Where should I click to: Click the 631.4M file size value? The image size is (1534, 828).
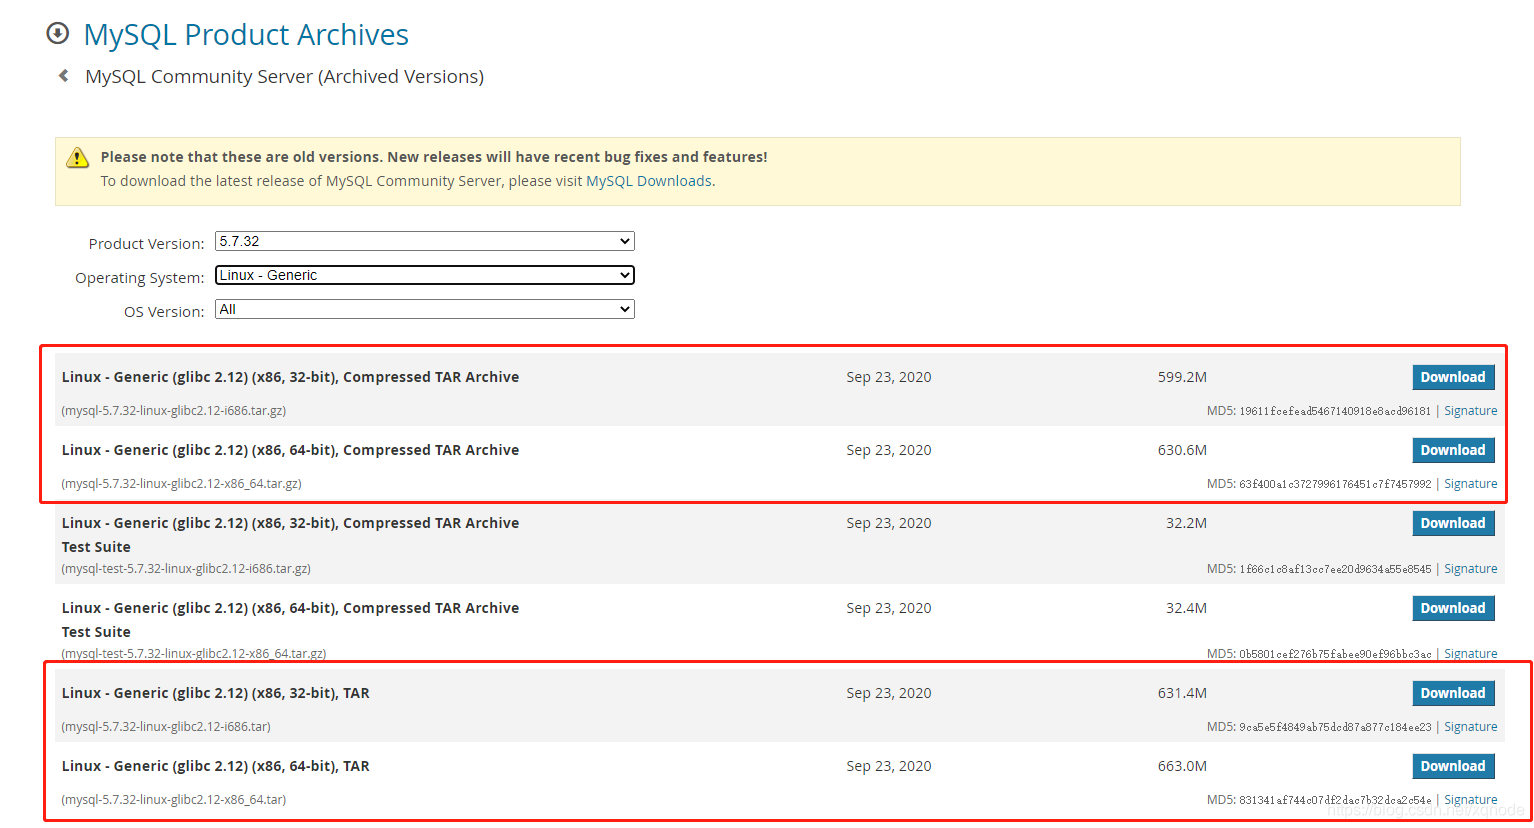coord(1182,693)
